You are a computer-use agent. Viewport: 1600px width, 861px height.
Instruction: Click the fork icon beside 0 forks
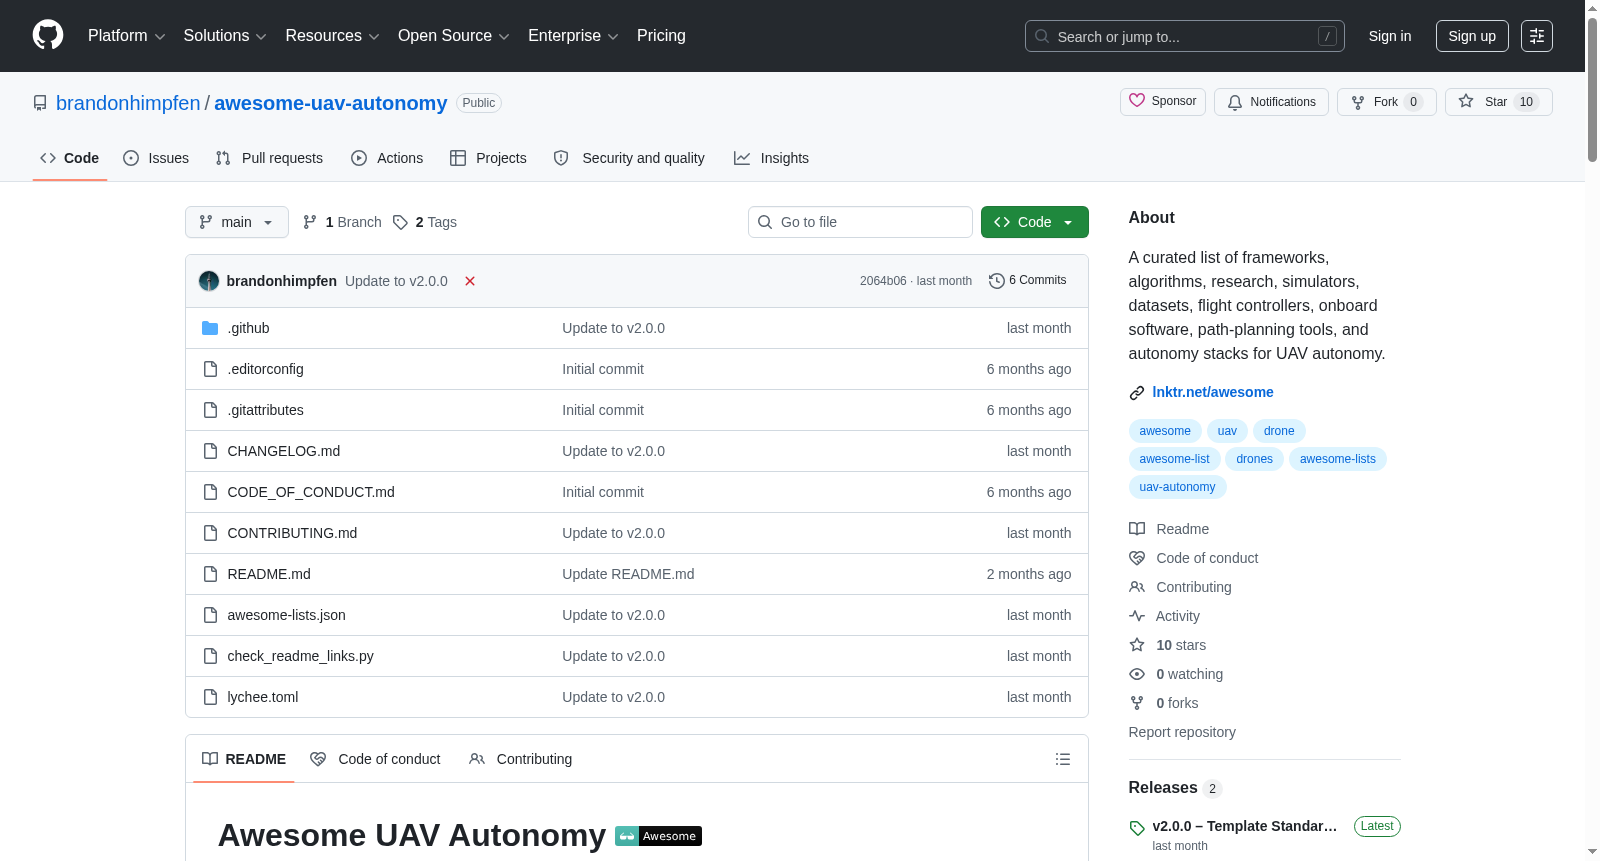pos(1137,703)
